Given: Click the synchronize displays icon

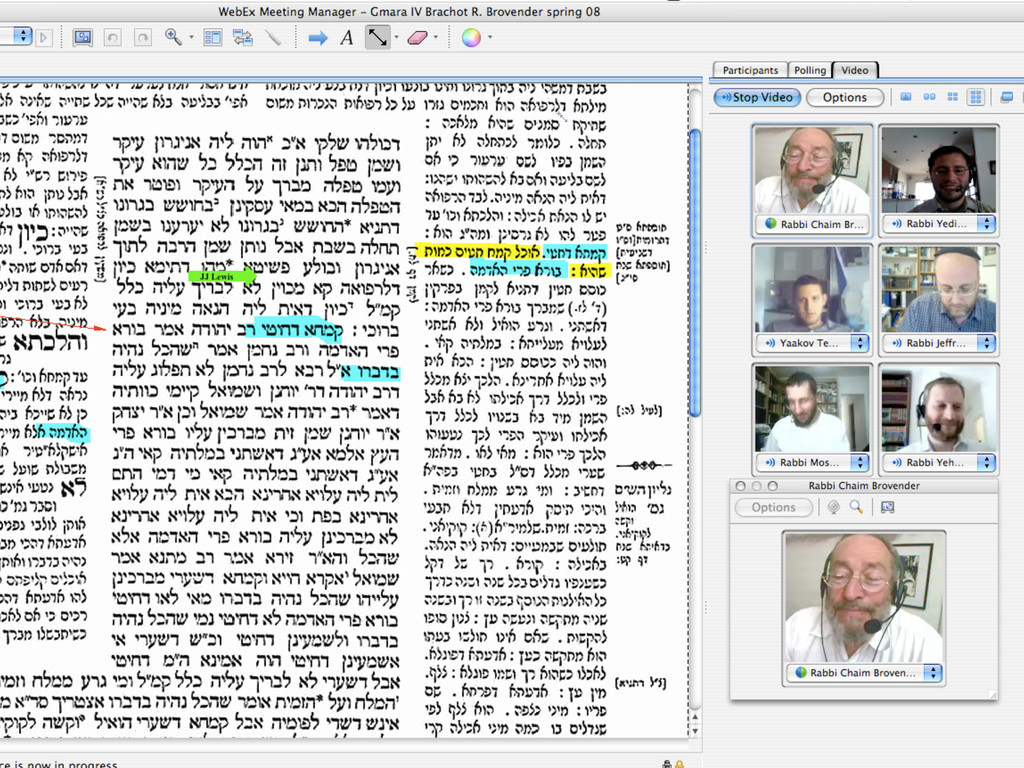Looking at the screenshot, I should point(243,37).
